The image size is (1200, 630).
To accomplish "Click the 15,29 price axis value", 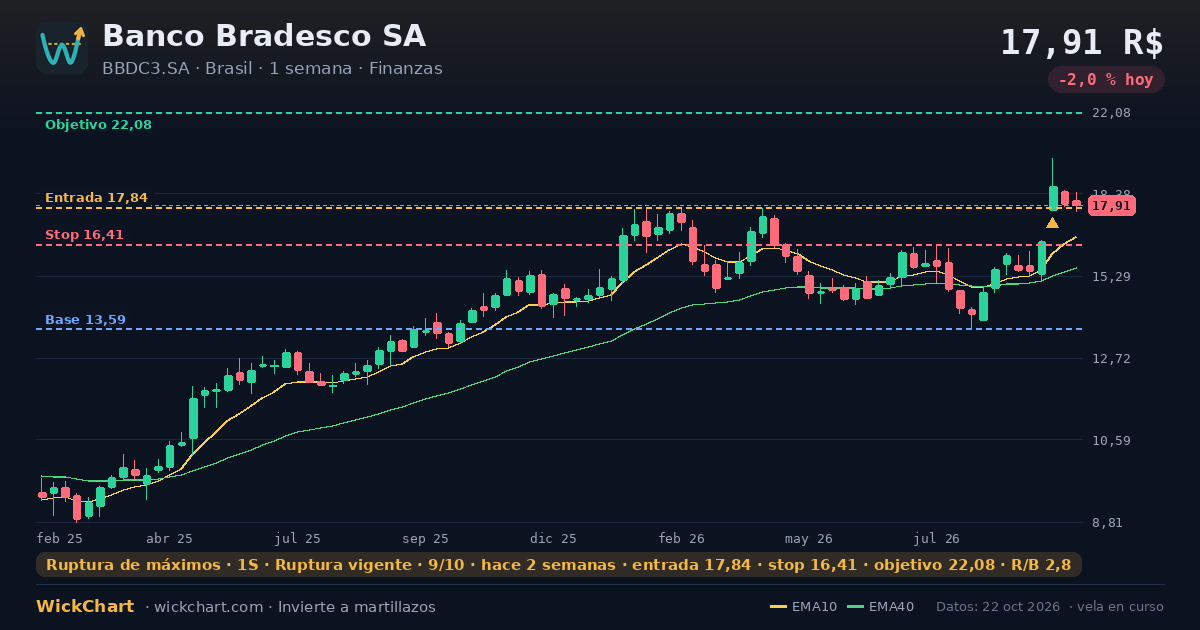I will click(x=1111, y=276).
